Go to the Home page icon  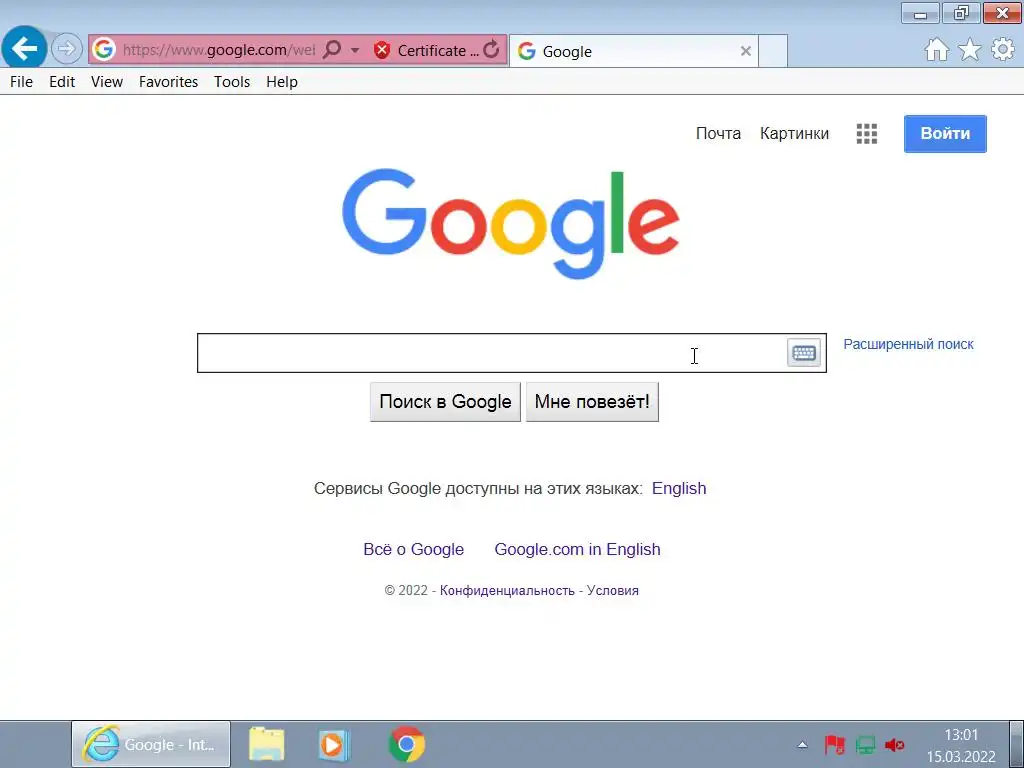click(x=936, y=50)
